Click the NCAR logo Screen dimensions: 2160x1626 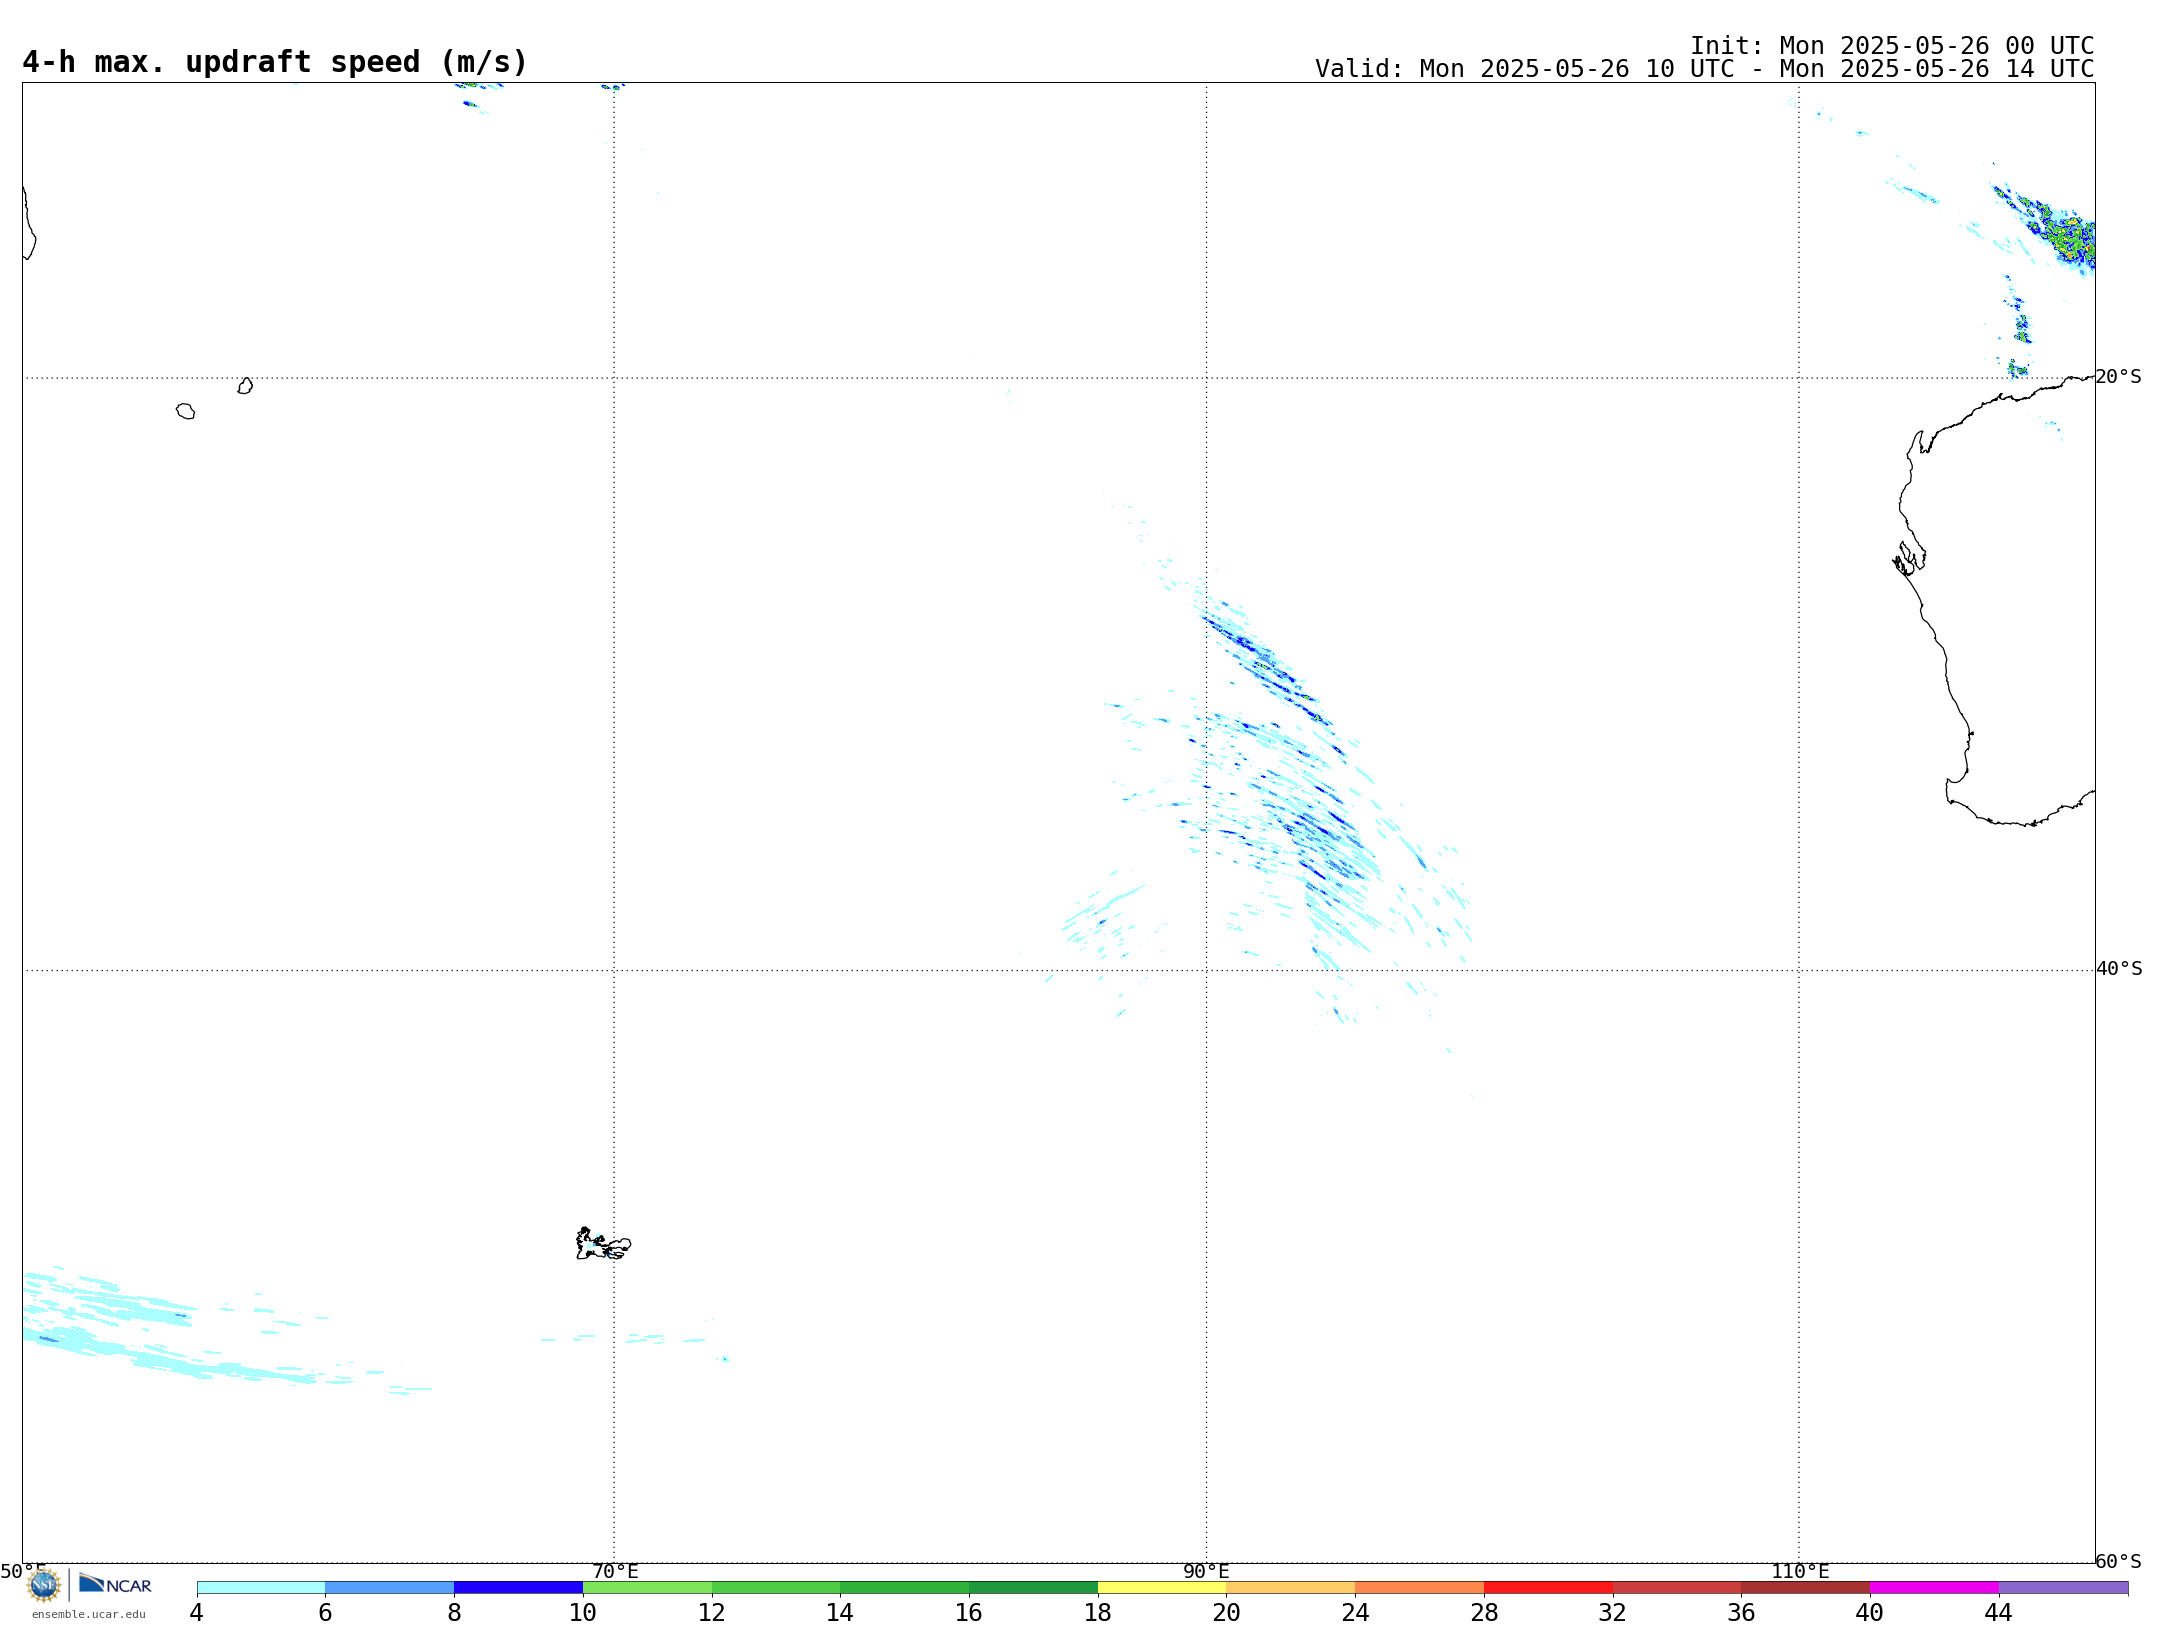[x=115, y=1584]
